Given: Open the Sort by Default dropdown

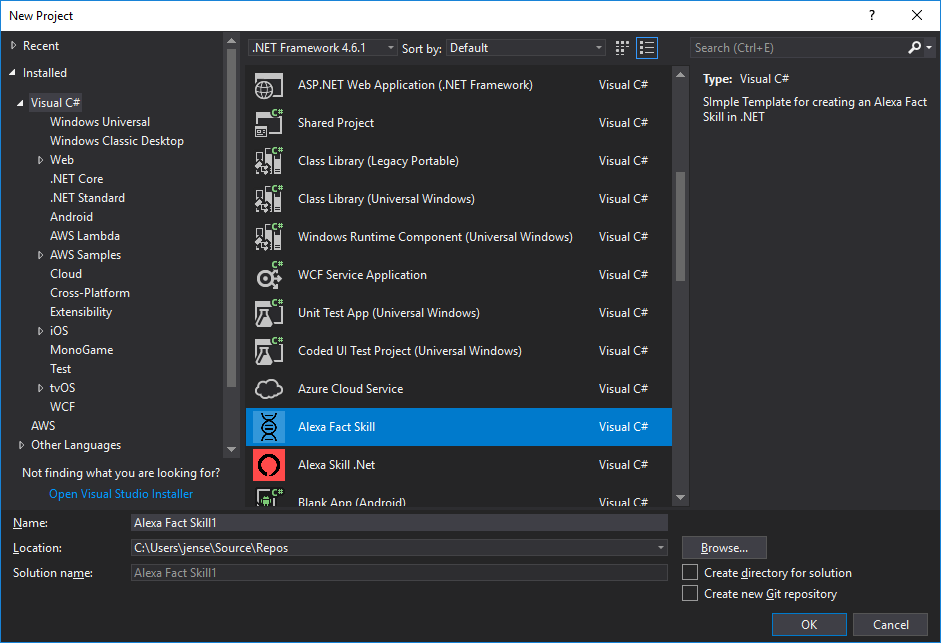Looking at the screenshot, I should pos(526,48).
